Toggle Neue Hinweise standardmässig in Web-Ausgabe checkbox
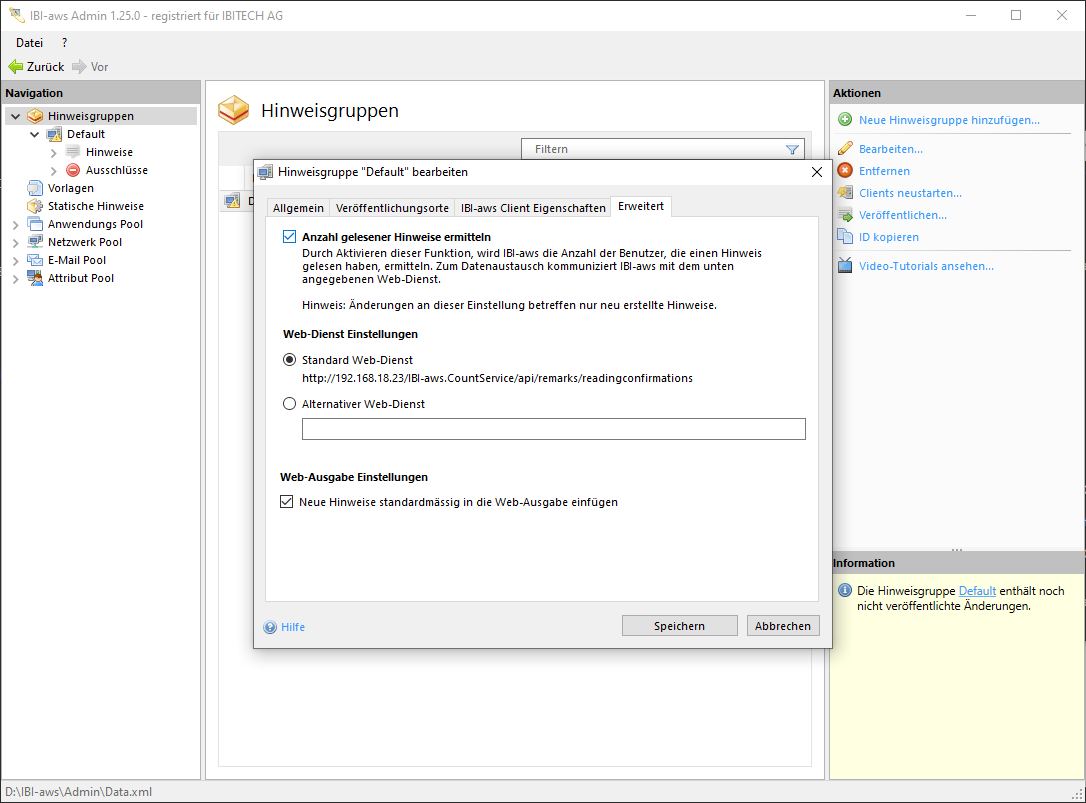This screenshot has width=1086, height=803. [x=287, y=502]
